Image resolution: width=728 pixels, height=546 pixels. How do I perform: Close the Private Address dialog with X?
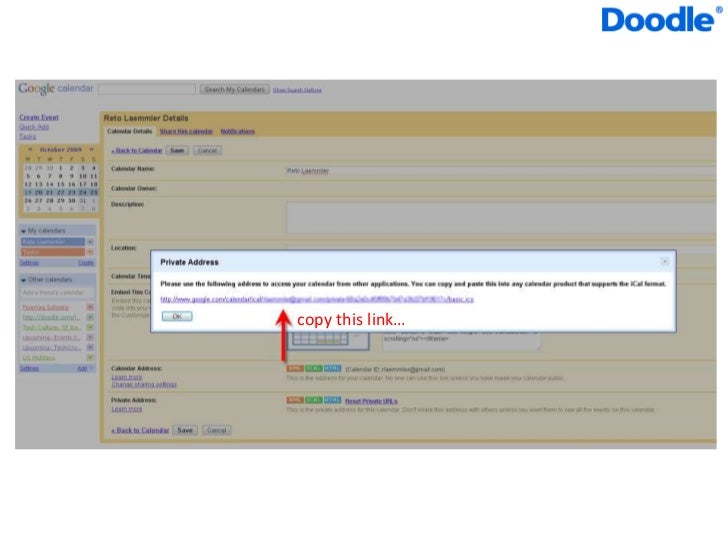point(665,262)
